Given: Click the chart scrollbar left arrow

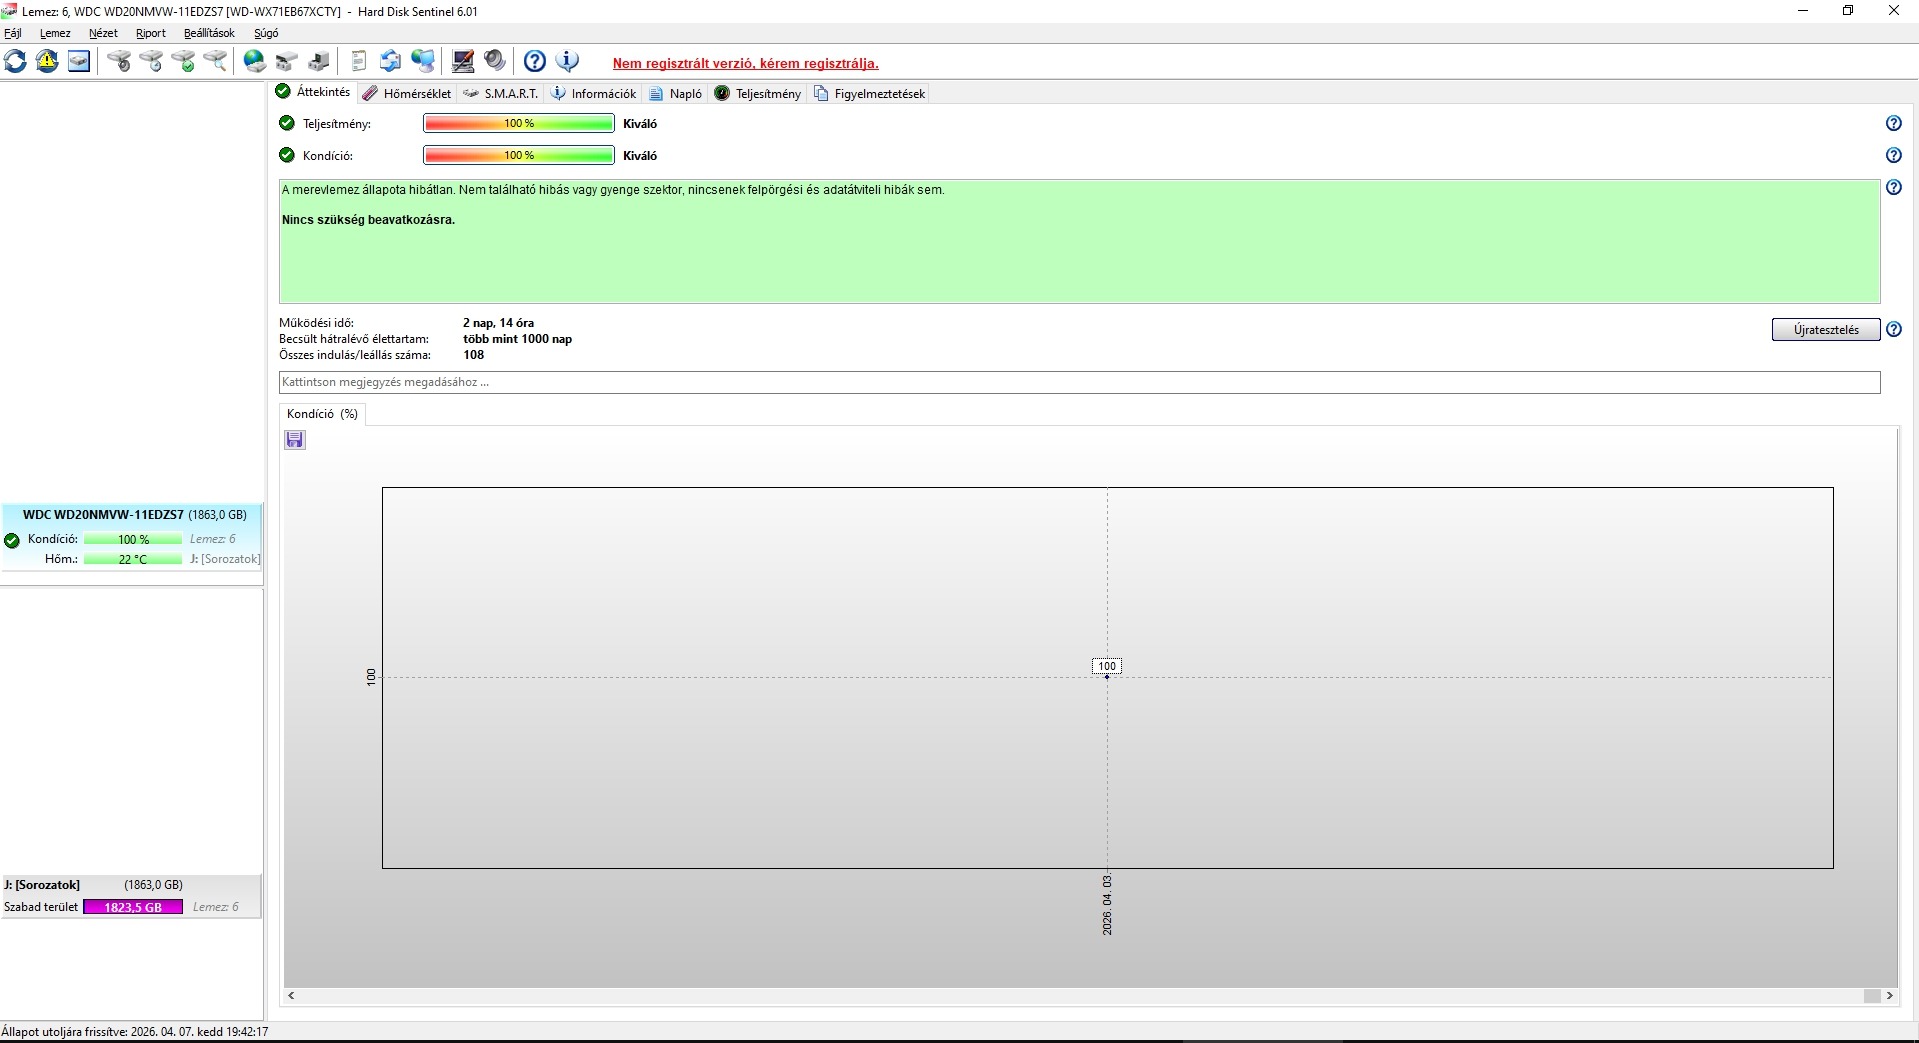Looking at the screenshot, I should pyautogui.click(x=291, y=995).
